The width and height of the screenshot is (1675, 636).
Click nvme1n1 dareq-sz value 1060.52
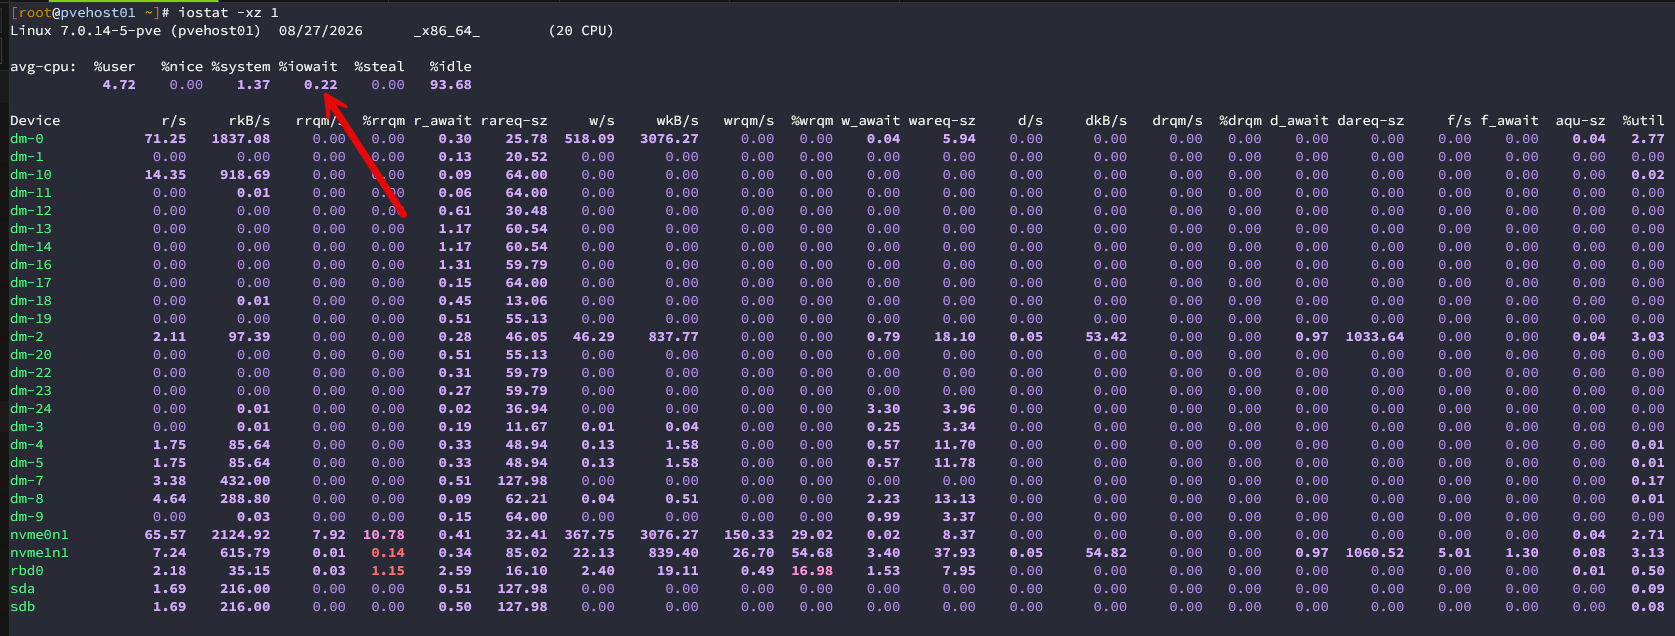pyautogui.click(x=1374, y=553)
